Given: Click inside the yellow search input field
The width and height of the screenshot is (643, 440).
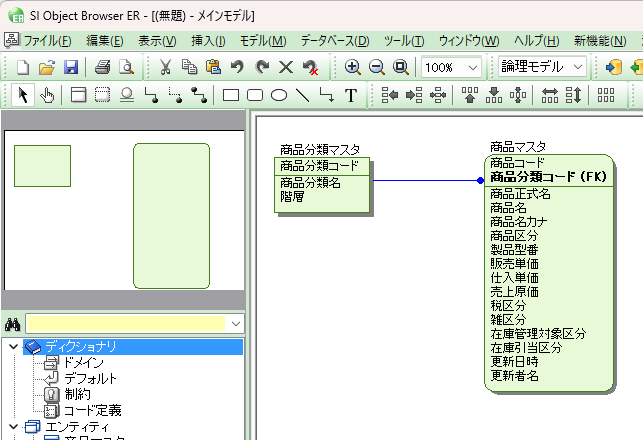Looking at the screenshot, I should pos(126,324).
